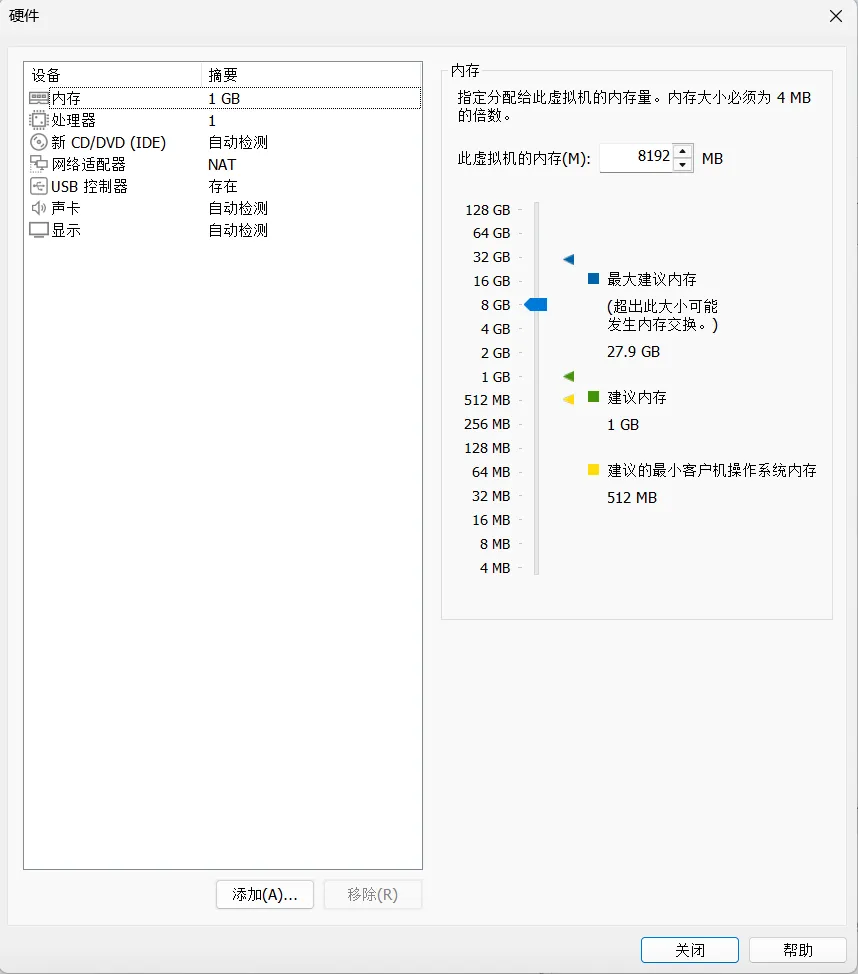Screen dimensions: 858x974
Task: Click the 16 GB scale label
Action: (x=491, y=281)
